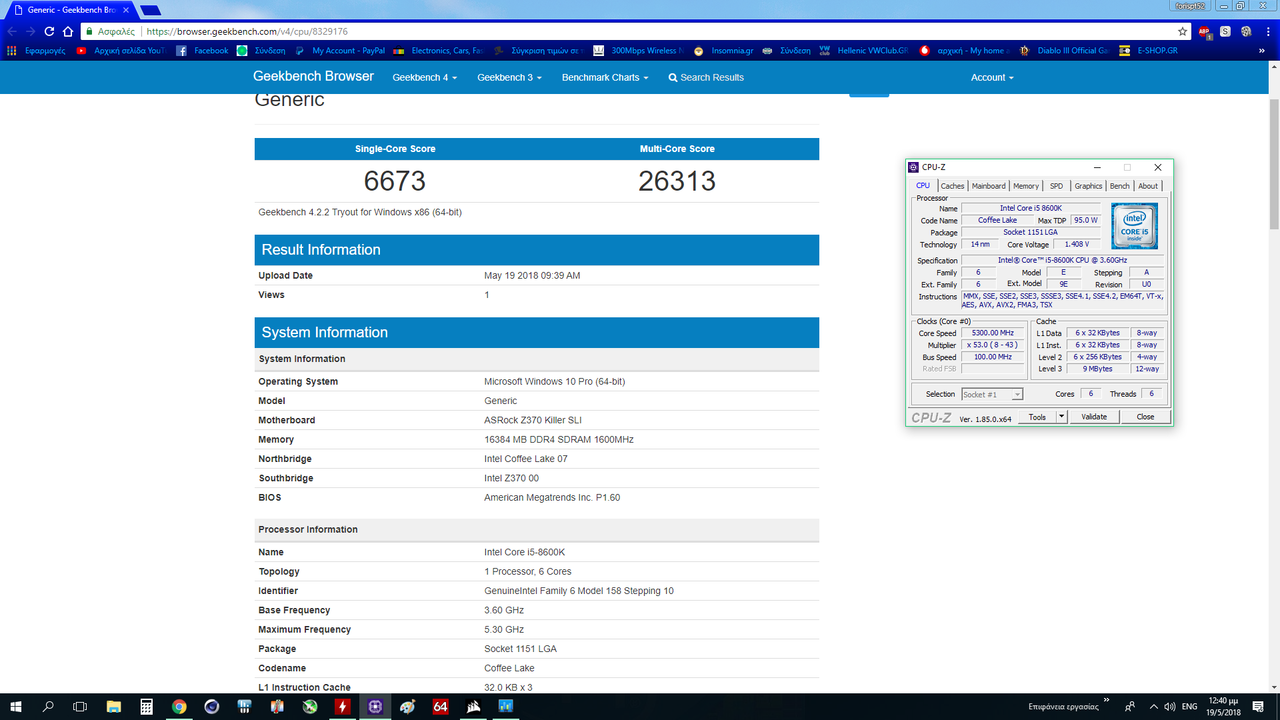Expand the Account dropdown
Viewport: 1280px width, 720px height.
tap(992, 77)
